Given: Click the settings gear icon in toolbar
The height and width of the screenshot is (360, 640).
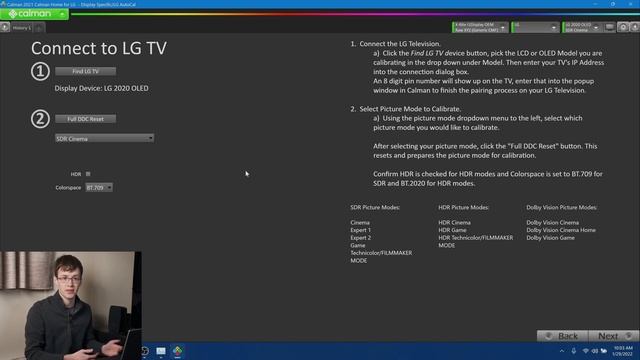Looking at the screenshot, I should 623,27.
